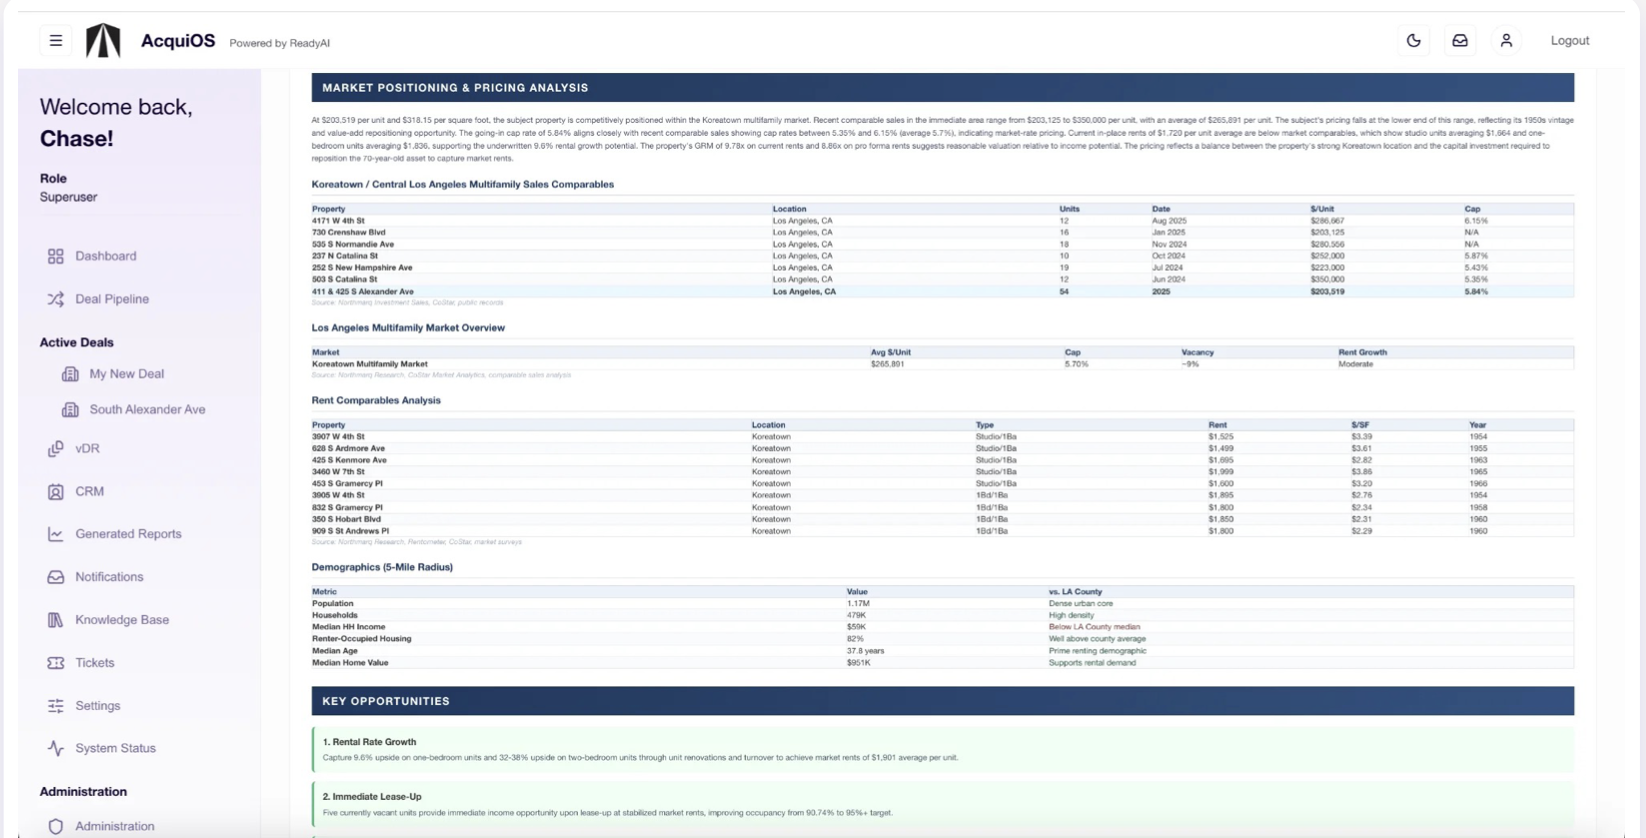
Task: Select 252 S New Hampshire Ave row
Action: [942, 268]
